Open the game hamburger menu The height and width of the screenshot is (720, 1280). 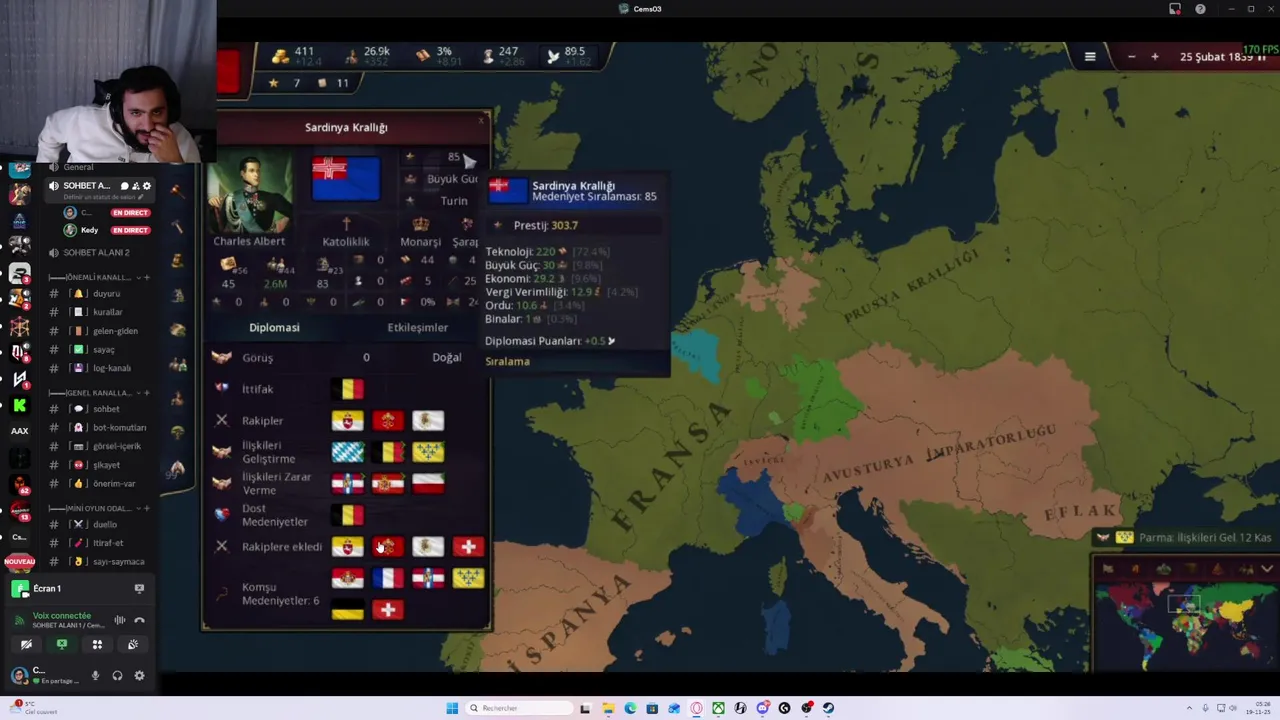click(1090, 57)
